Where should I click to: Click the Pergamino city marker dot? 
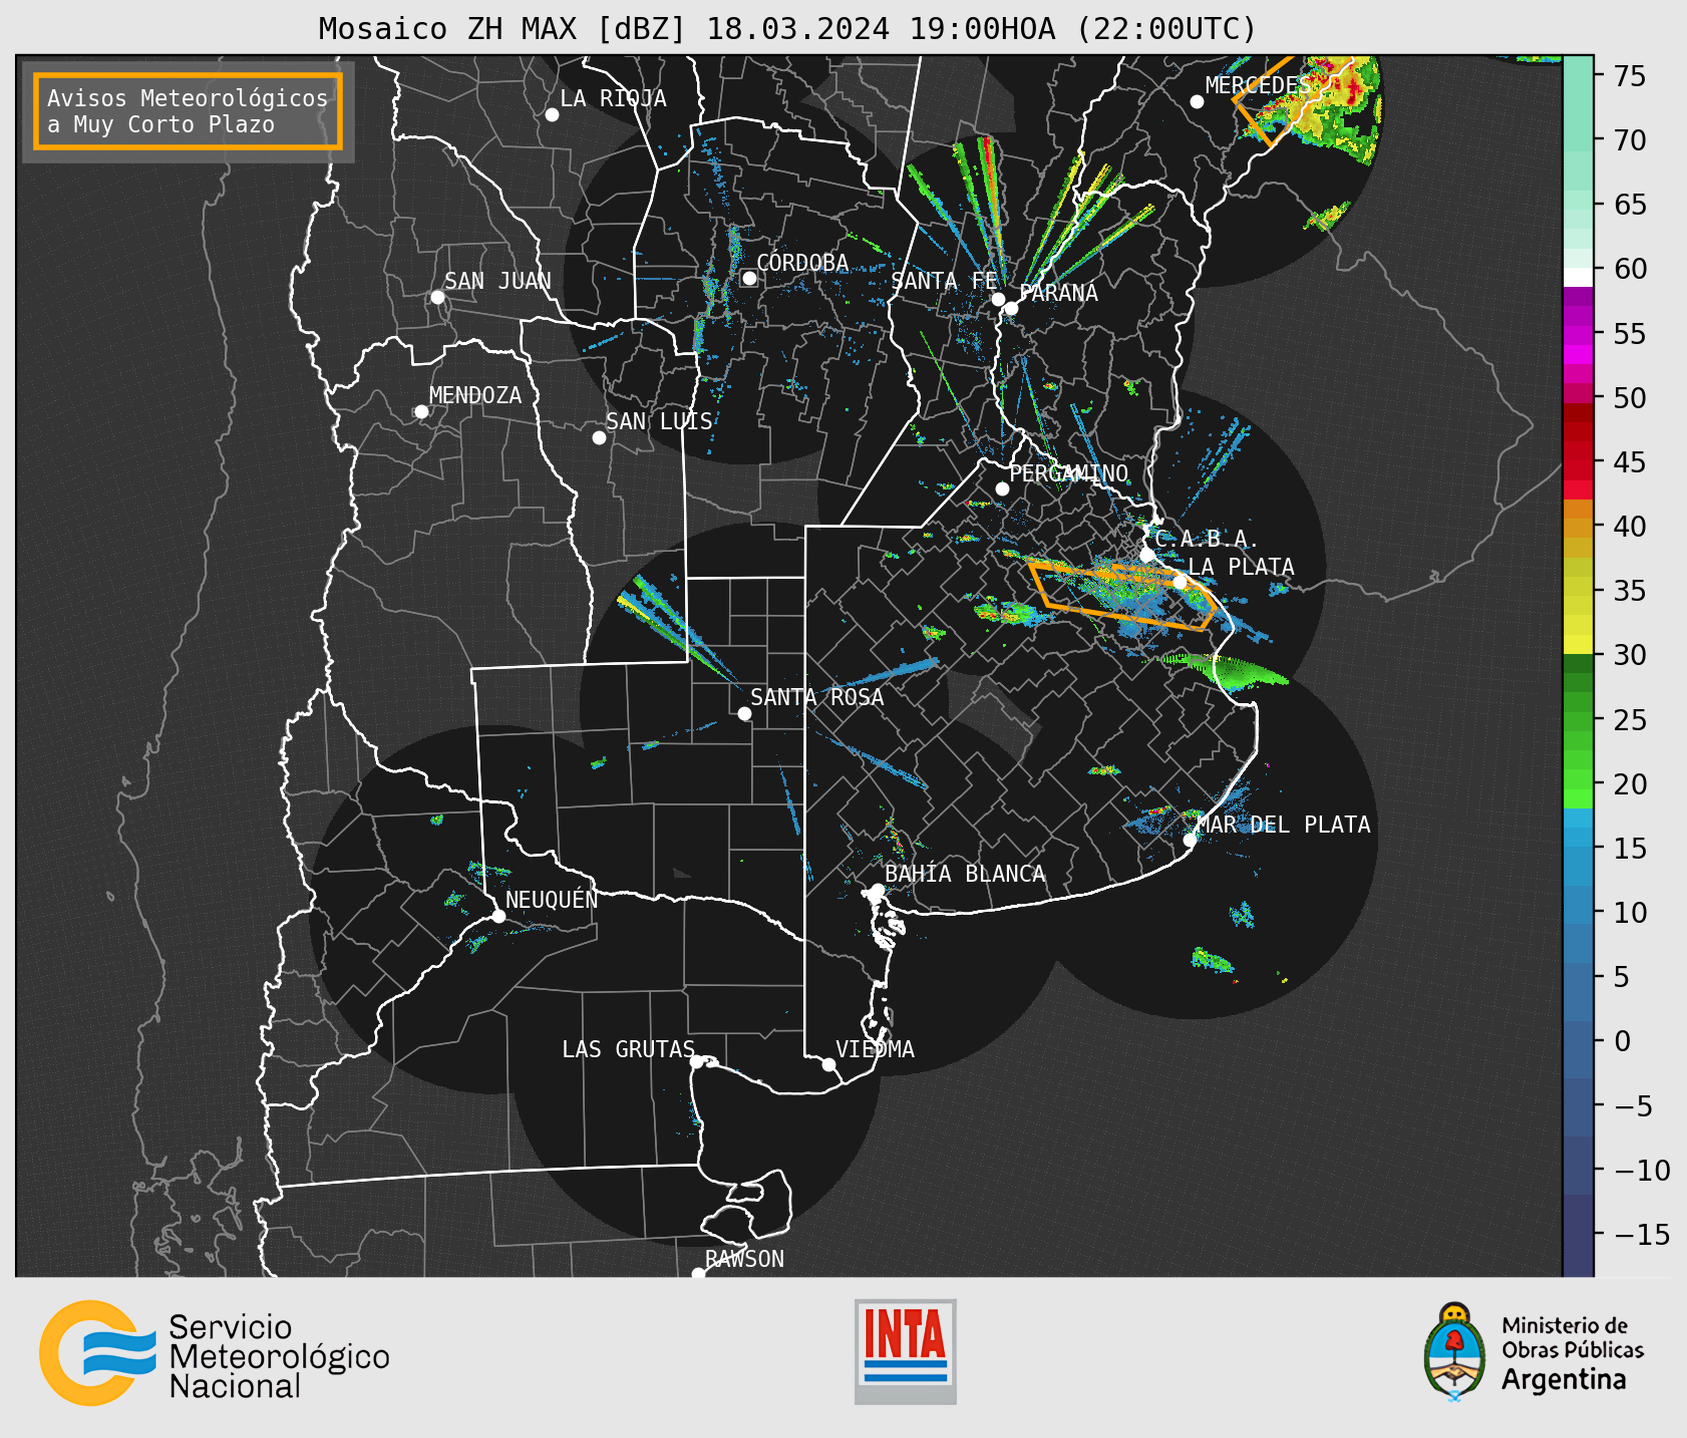(x=1002, y=489)
